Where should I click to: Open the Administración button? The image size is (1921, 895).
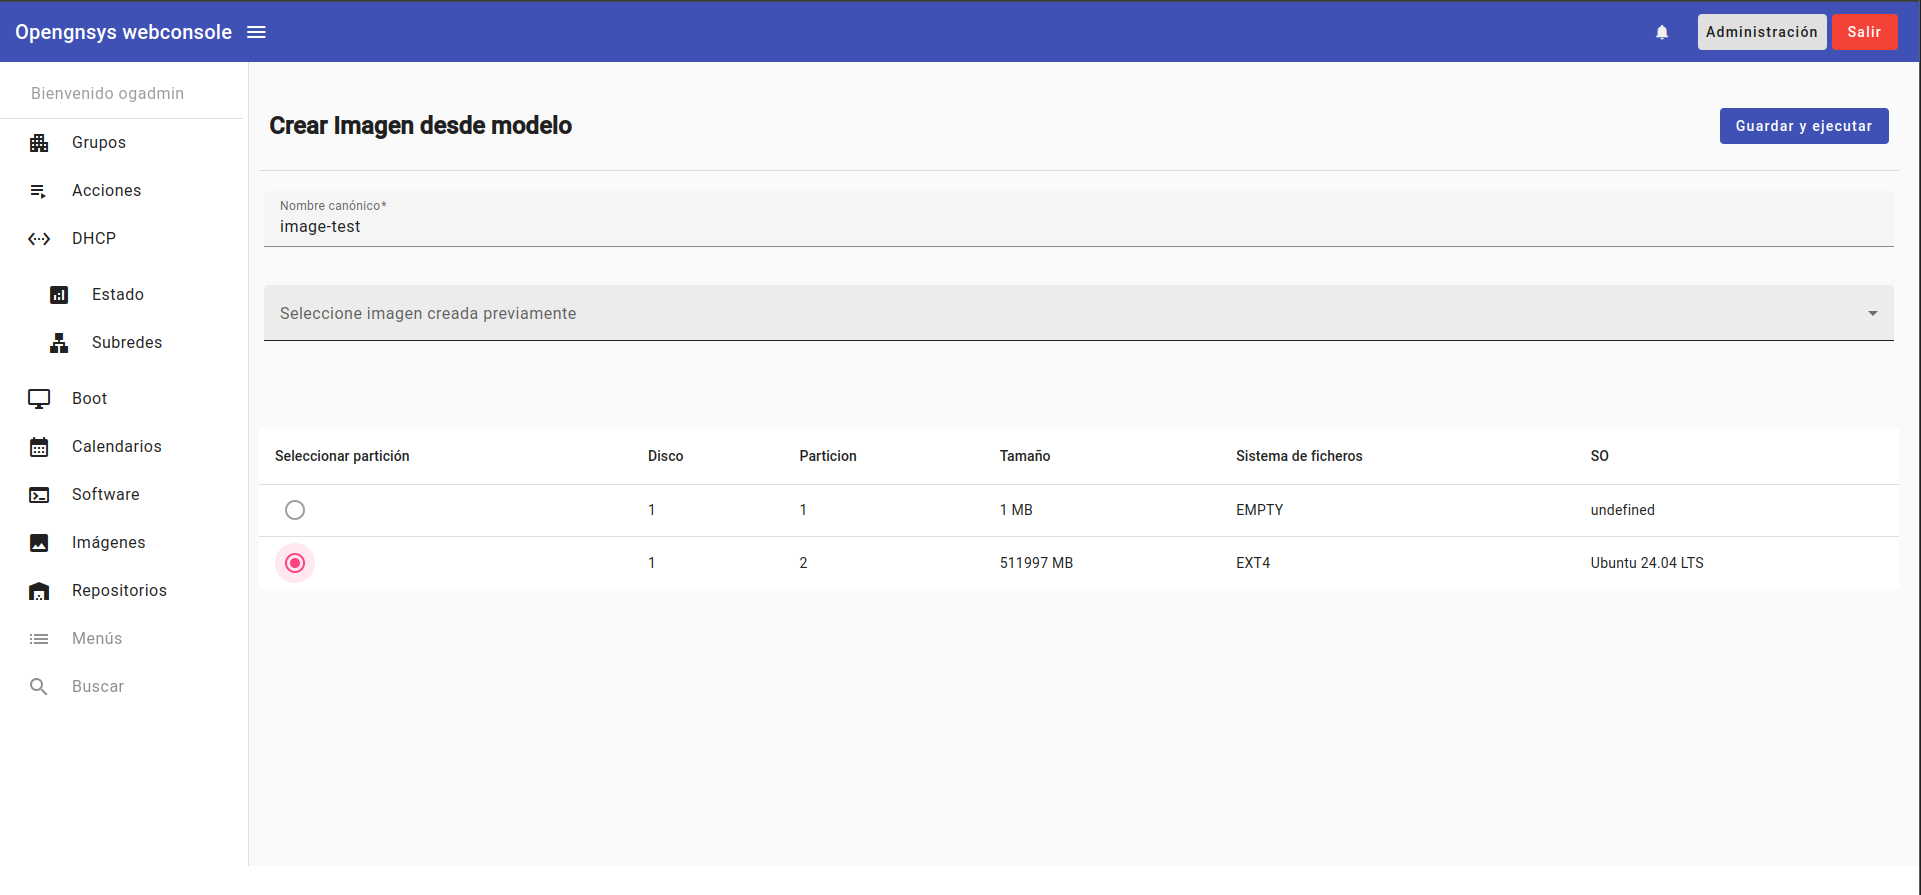click(1761, 32)
